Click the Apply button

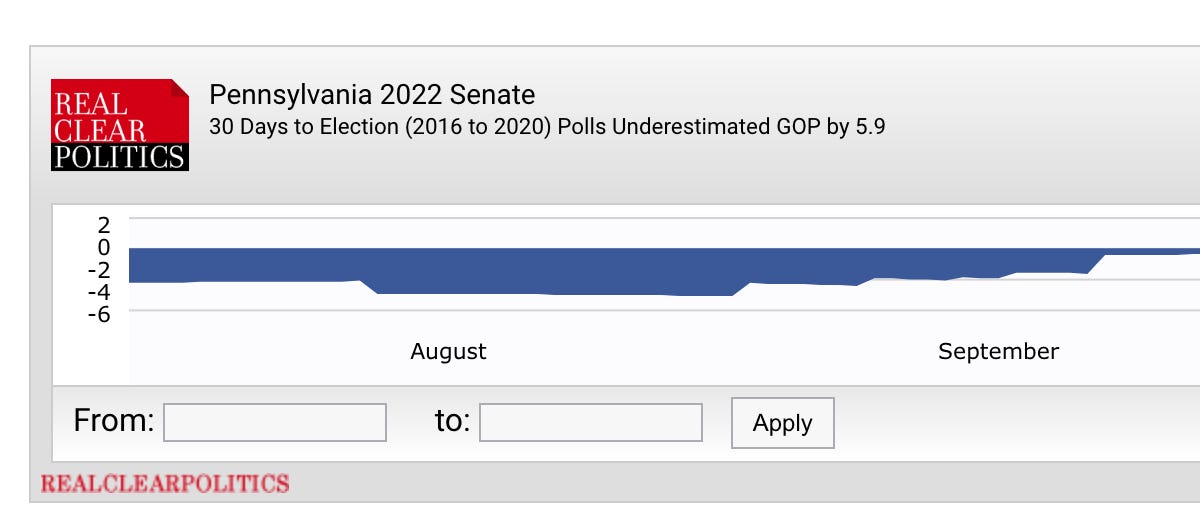(x=782, y=423)
